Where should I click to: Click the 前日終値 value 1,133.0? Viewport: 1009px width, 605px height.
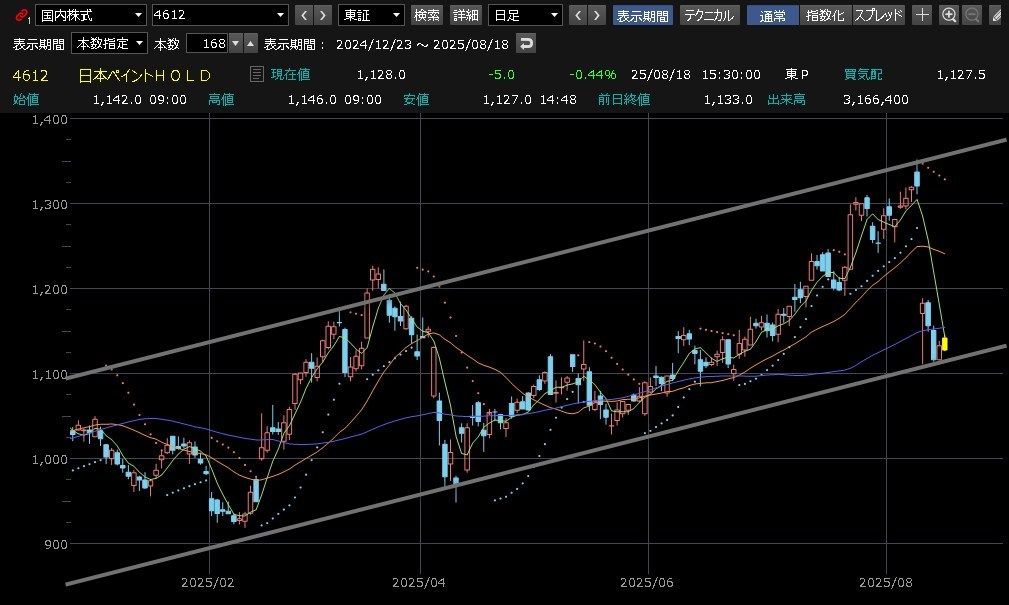[728, 100]
